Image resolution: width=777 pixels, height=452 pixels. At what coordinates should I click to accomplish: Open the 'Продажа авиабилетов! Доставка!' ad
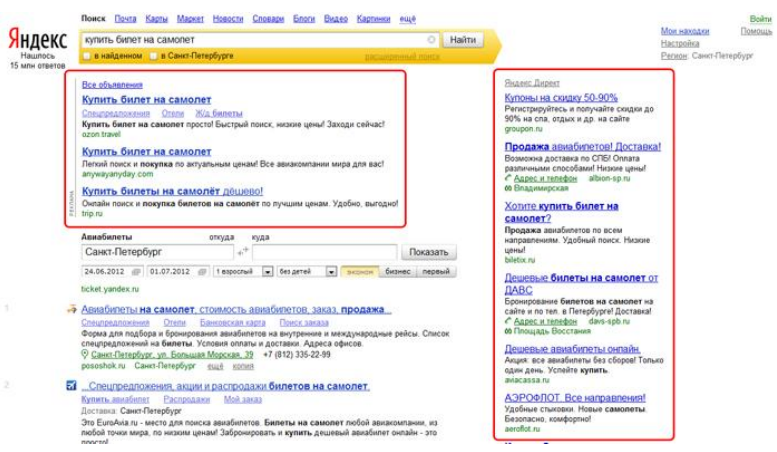(583, 147)
